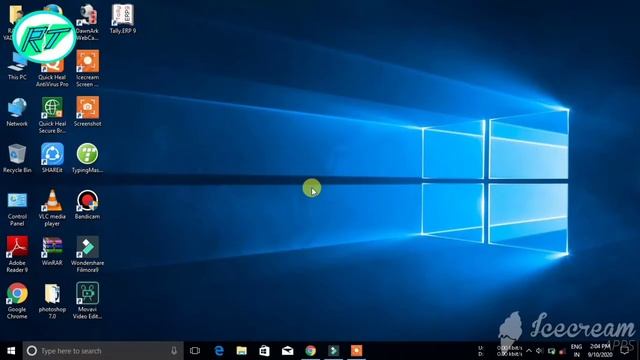Select the Recycle Bin icon
Viewport: 640px width, 360px height.
(x=17, y=158)
